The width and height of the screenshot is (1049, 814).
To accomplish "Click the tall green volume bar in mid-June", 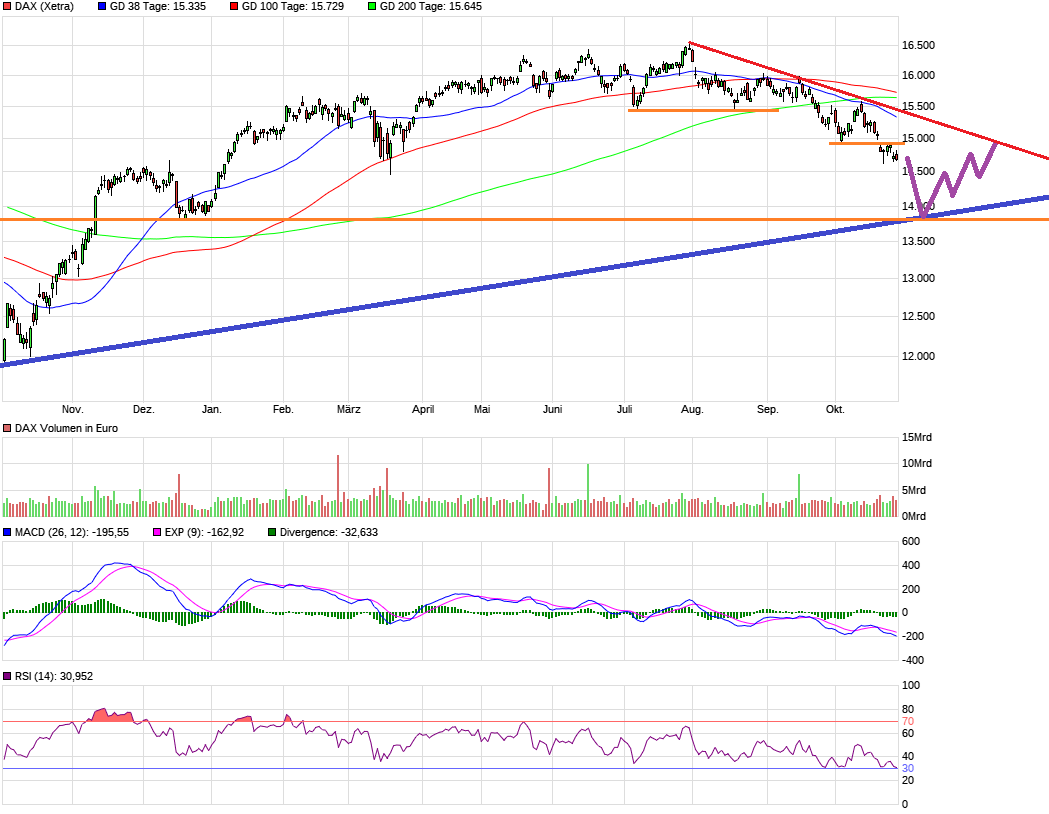I will pos(587,490).
